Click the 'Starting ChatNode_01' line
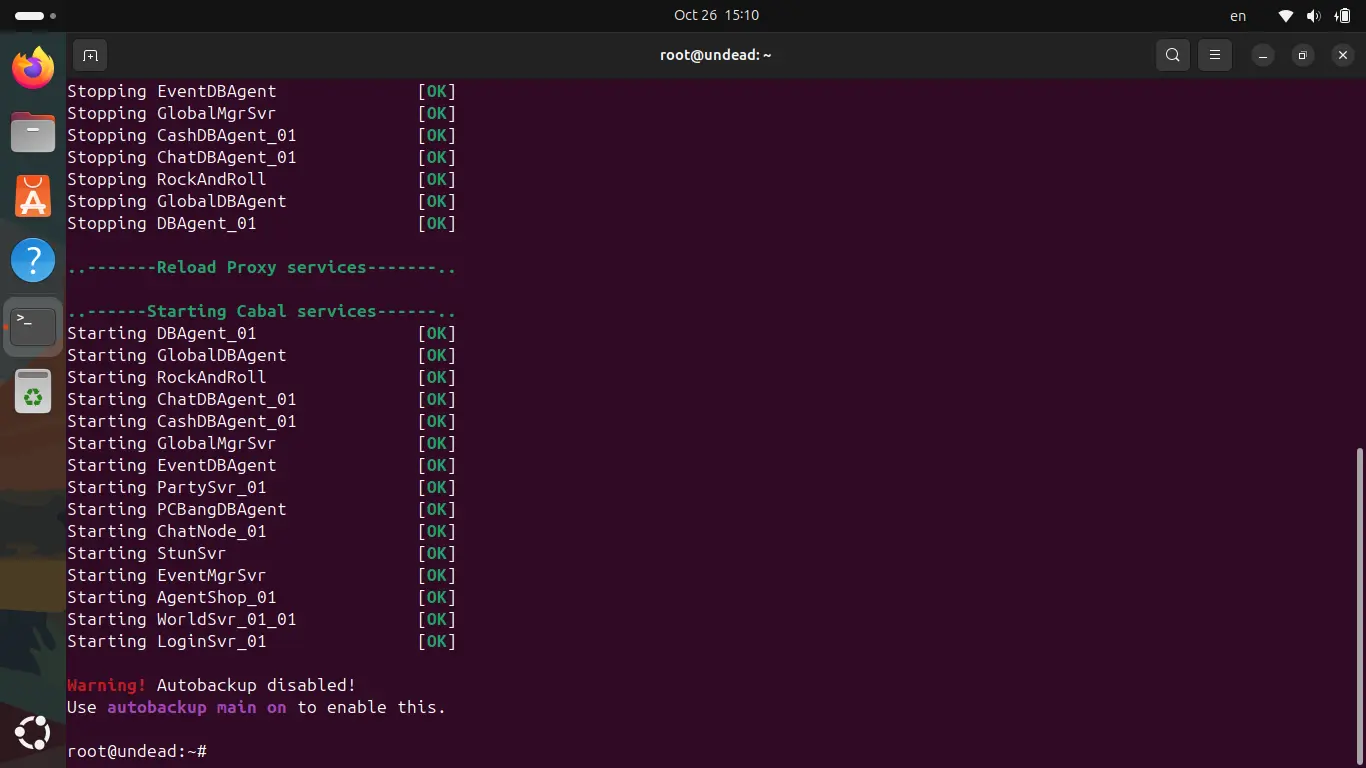1366x768 pixels. [262, 531]
